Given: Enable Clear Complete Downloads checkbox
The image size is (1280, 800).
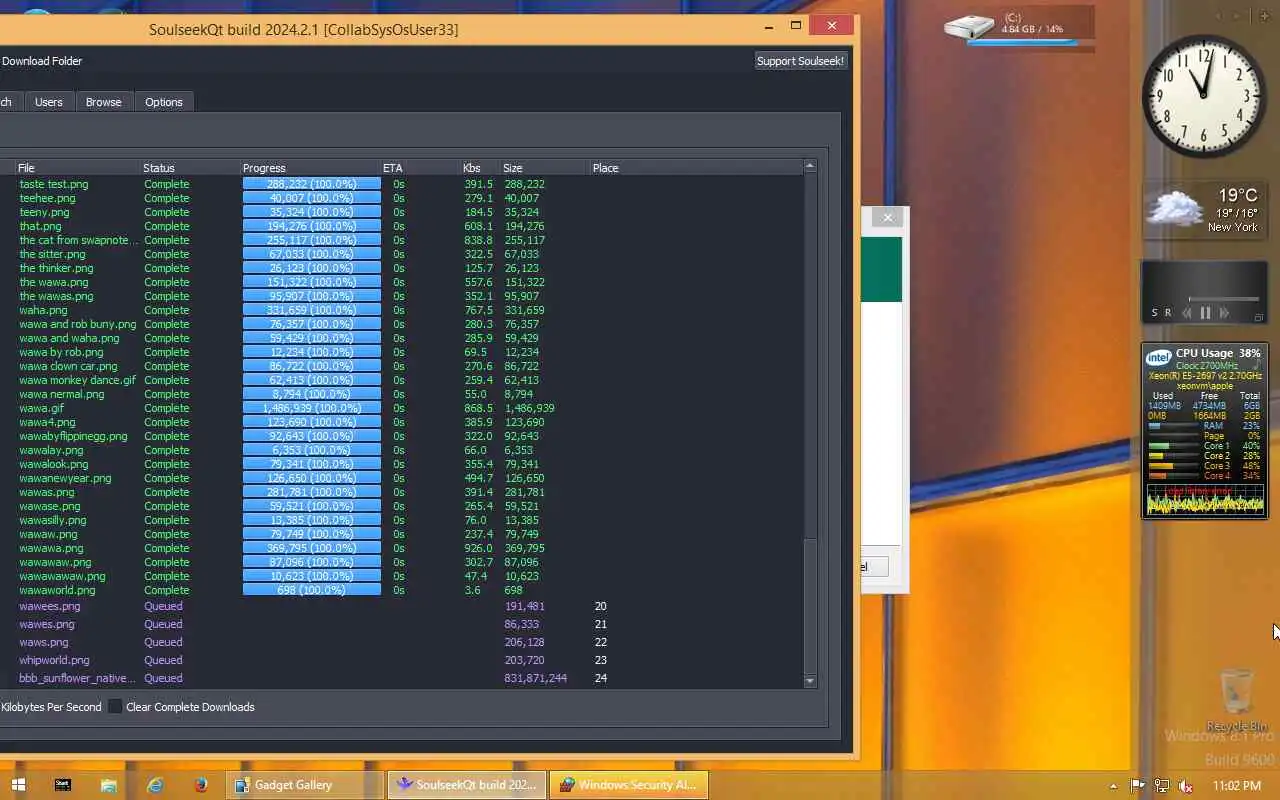Looking at the screenshot, I should [x=115, y=707].
